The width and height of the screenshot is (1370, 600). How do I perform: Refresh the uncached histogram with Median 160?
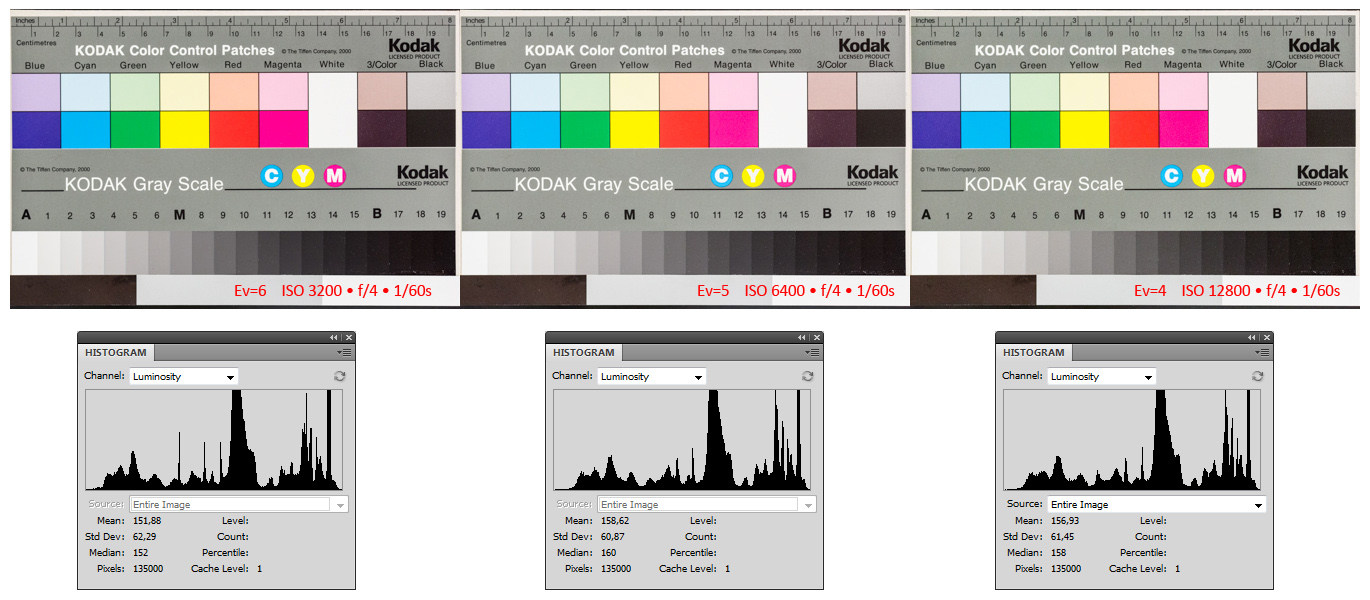pos(808,376)
